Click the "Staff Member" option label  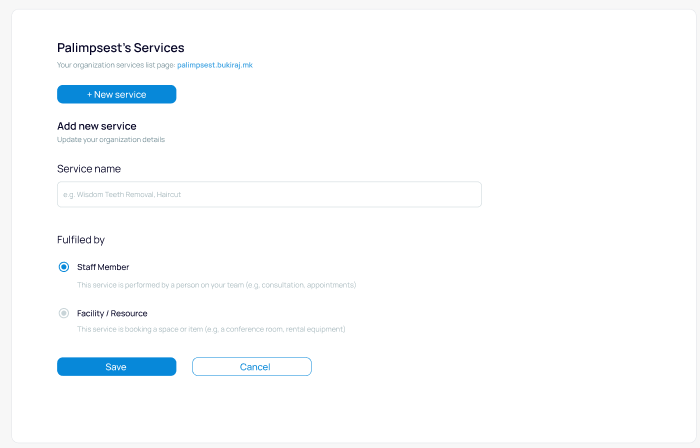click(x=103, y=267)
